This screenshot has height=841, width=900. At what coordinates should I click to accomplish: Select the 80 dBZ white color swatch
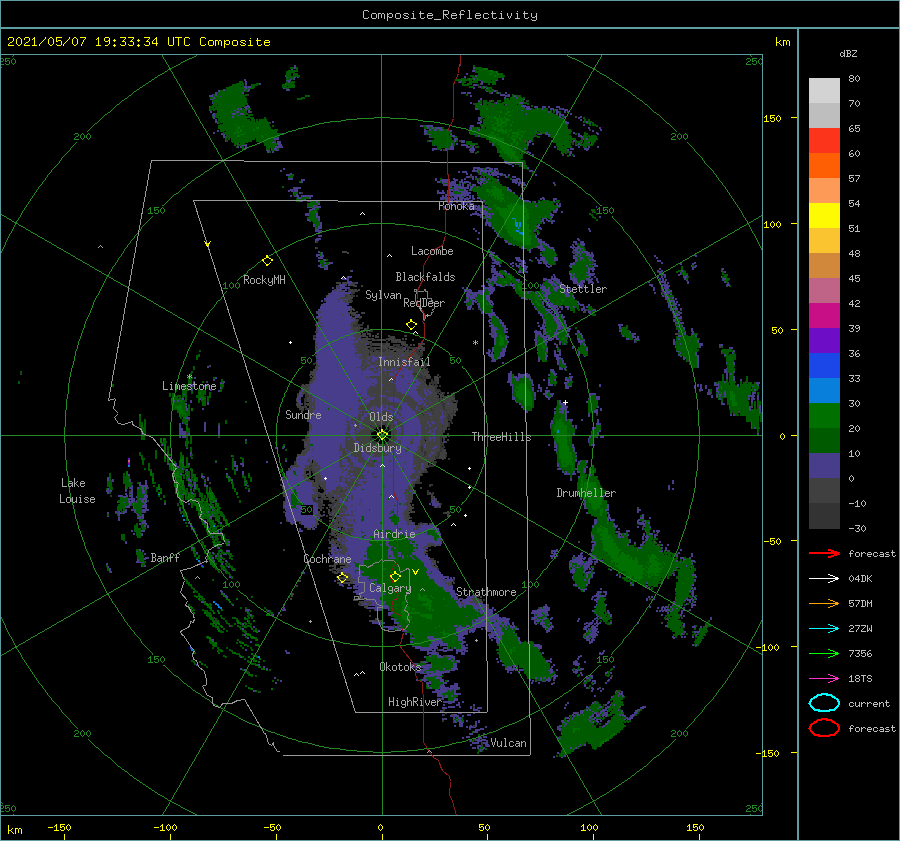[x=824, y=90]
